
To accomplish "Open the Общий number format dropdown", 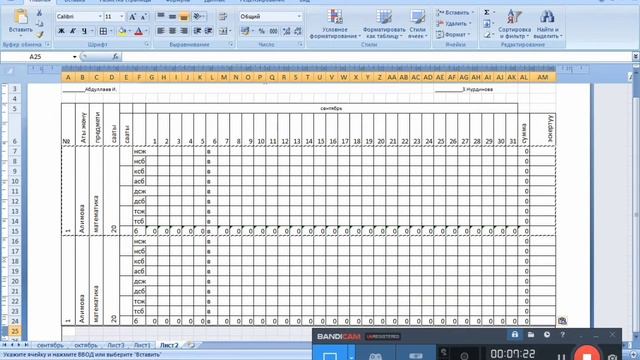I will point(299,17).
